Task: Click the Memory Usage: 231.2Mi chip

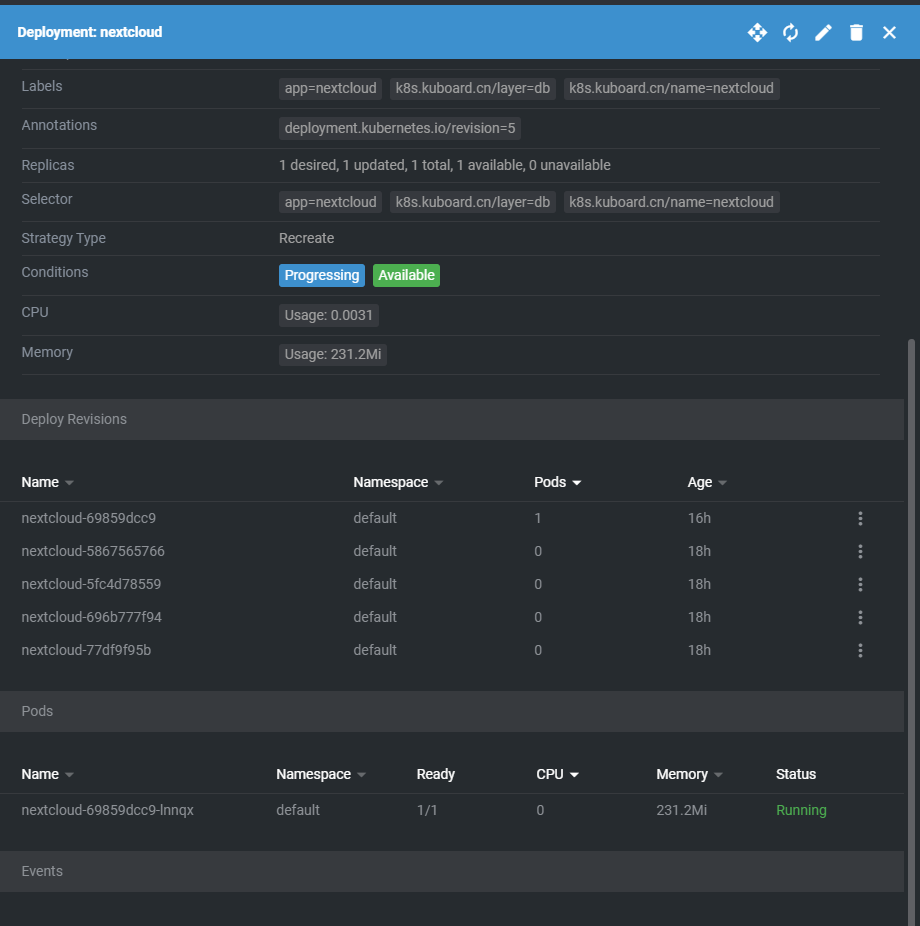Action: (332, 354)
